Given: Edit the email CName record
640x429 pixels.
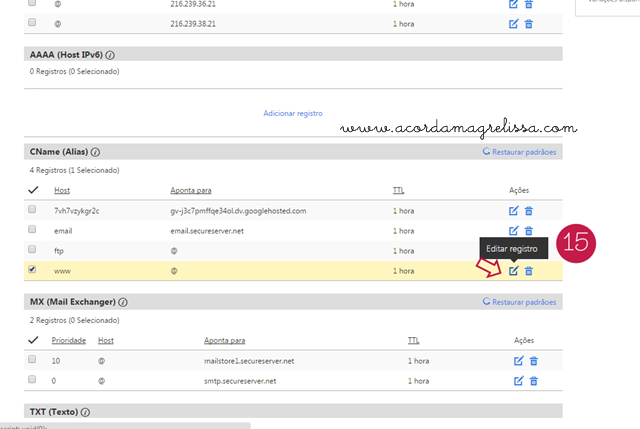Looking at the screenshot, I should (513, 231).
